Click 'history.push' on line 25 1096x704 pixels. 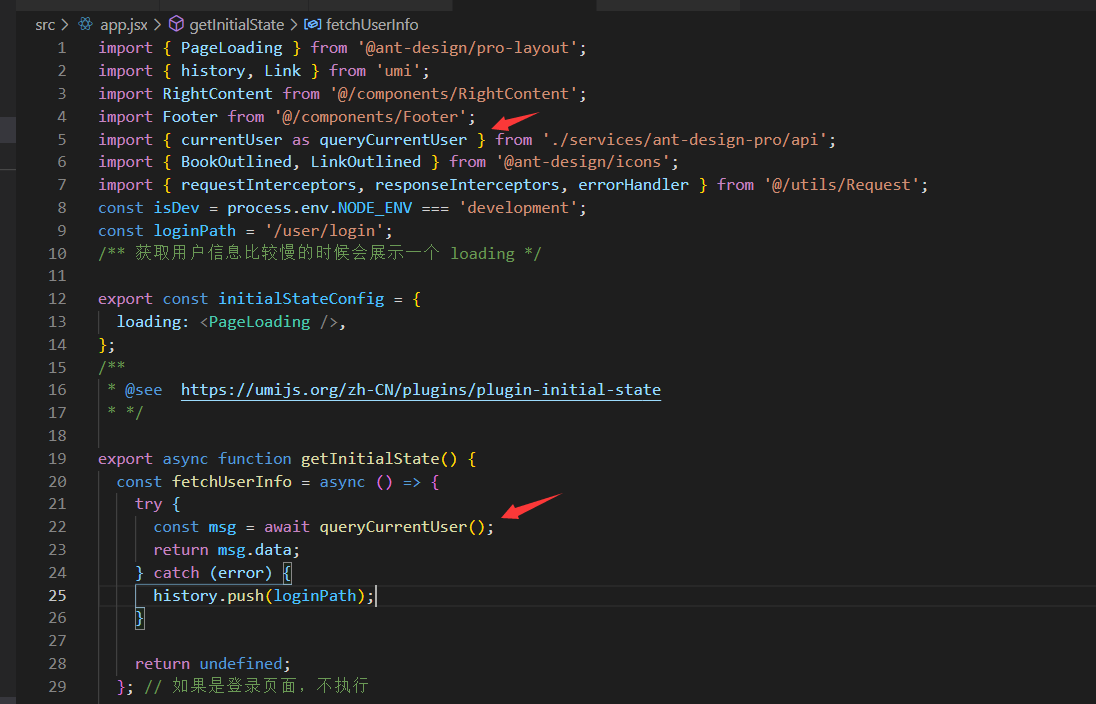coord(208,595)
